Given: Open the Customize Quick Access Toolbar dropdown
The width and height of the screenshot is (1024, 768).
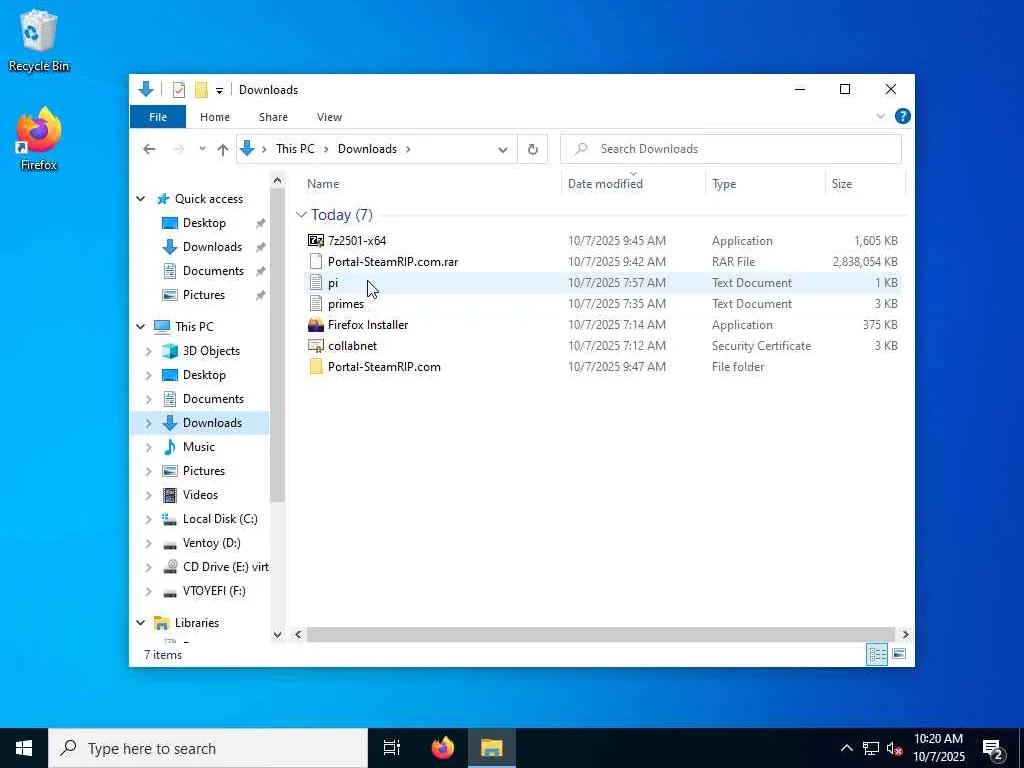Looking at the screenshot, I should tap(219, 91).
